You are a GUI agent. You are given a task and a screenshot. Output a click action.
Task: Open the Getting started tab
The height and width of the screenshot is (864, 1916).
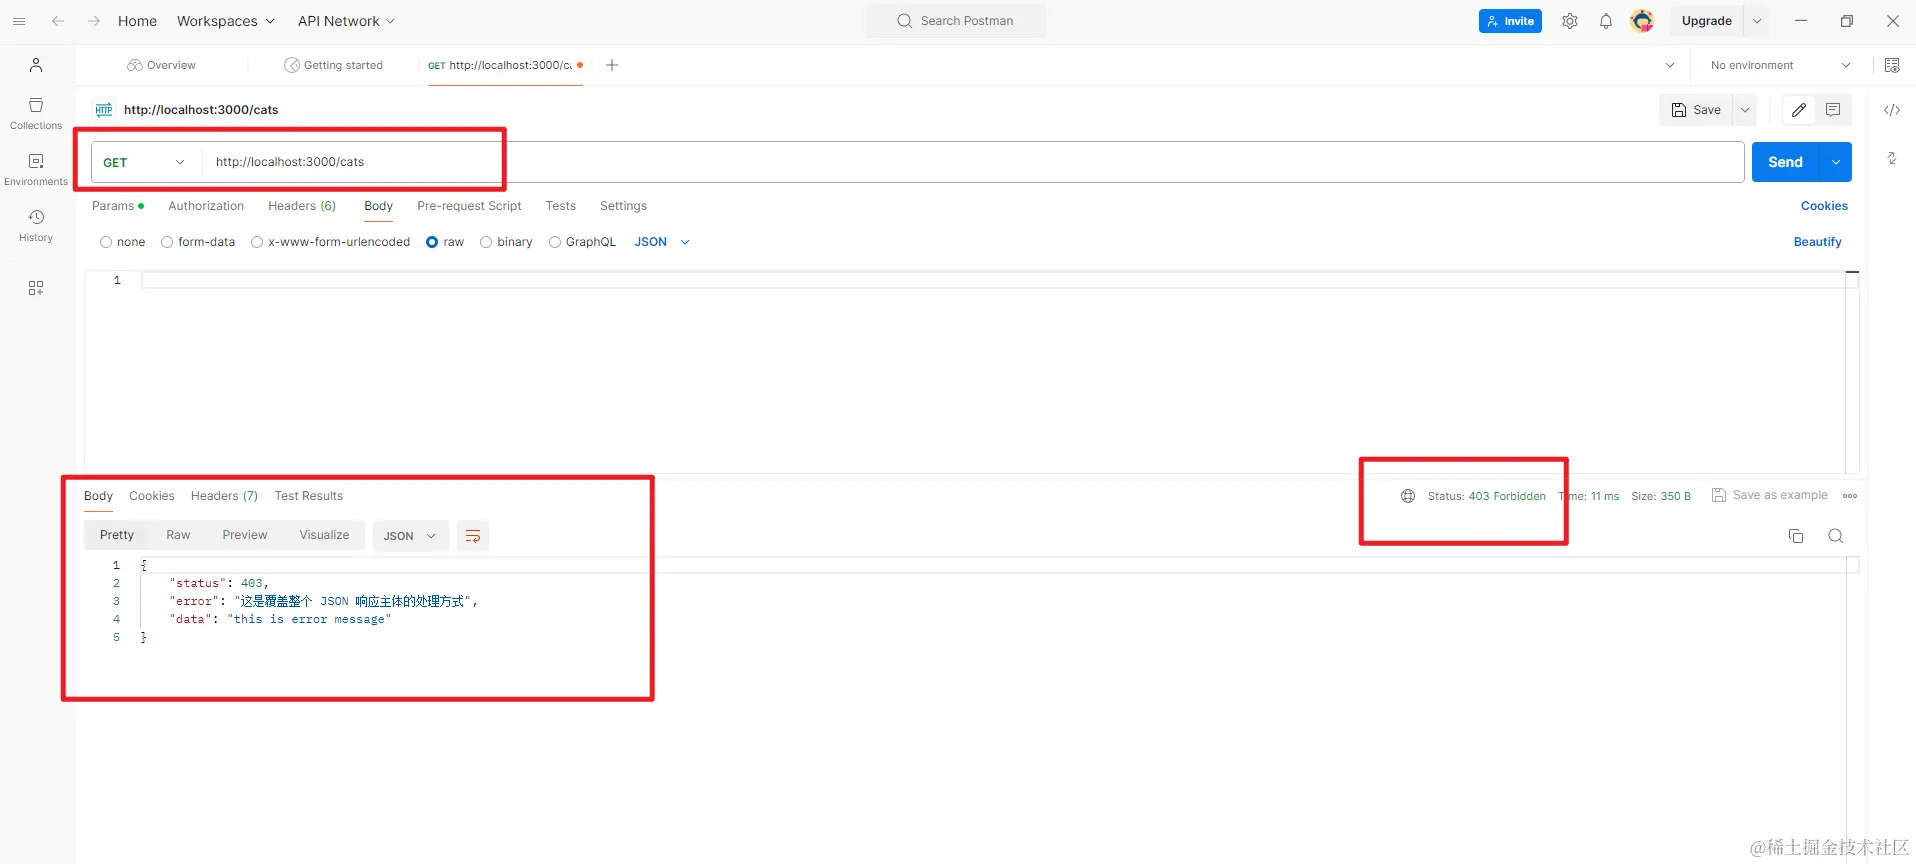(334, 65)
